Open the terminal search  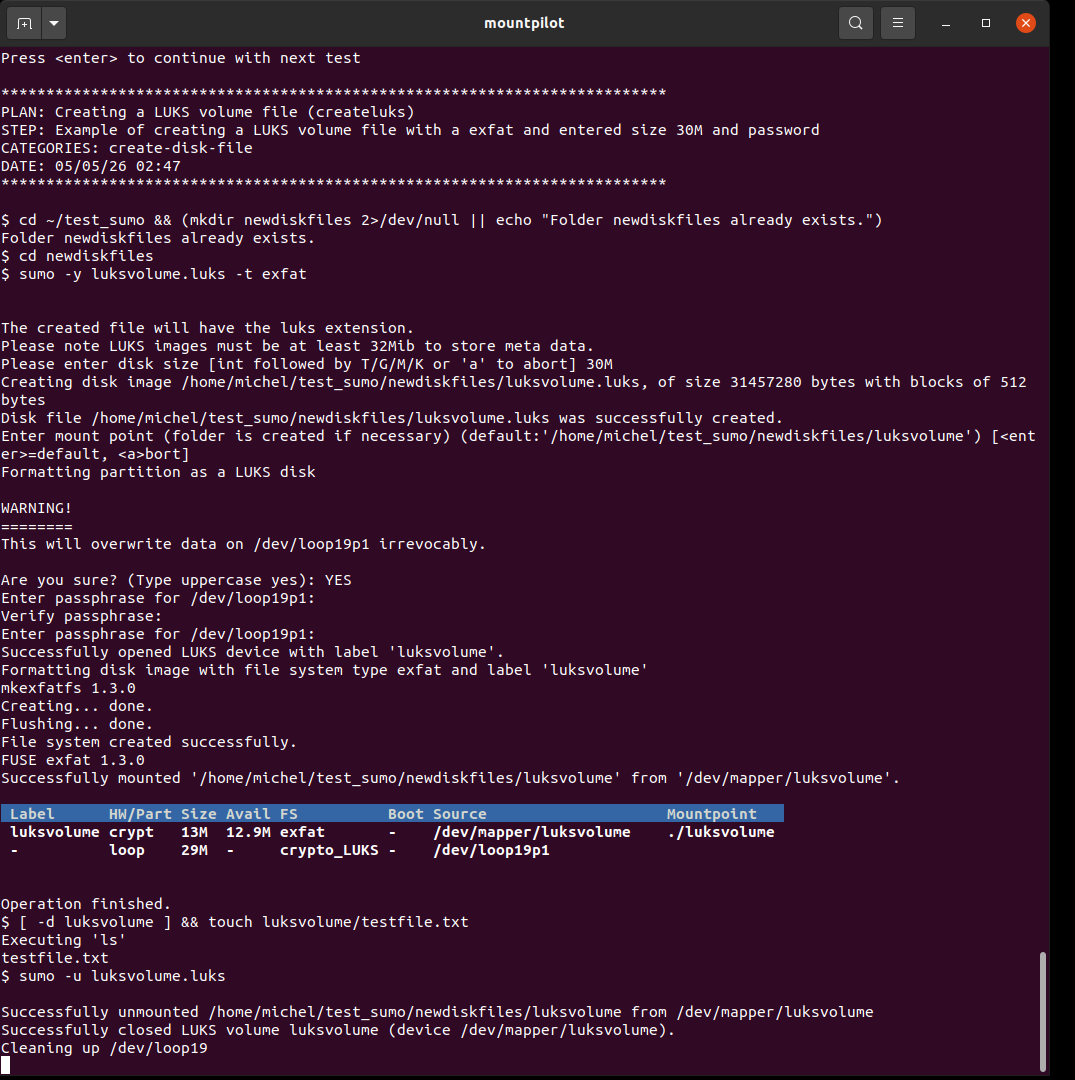855,23
